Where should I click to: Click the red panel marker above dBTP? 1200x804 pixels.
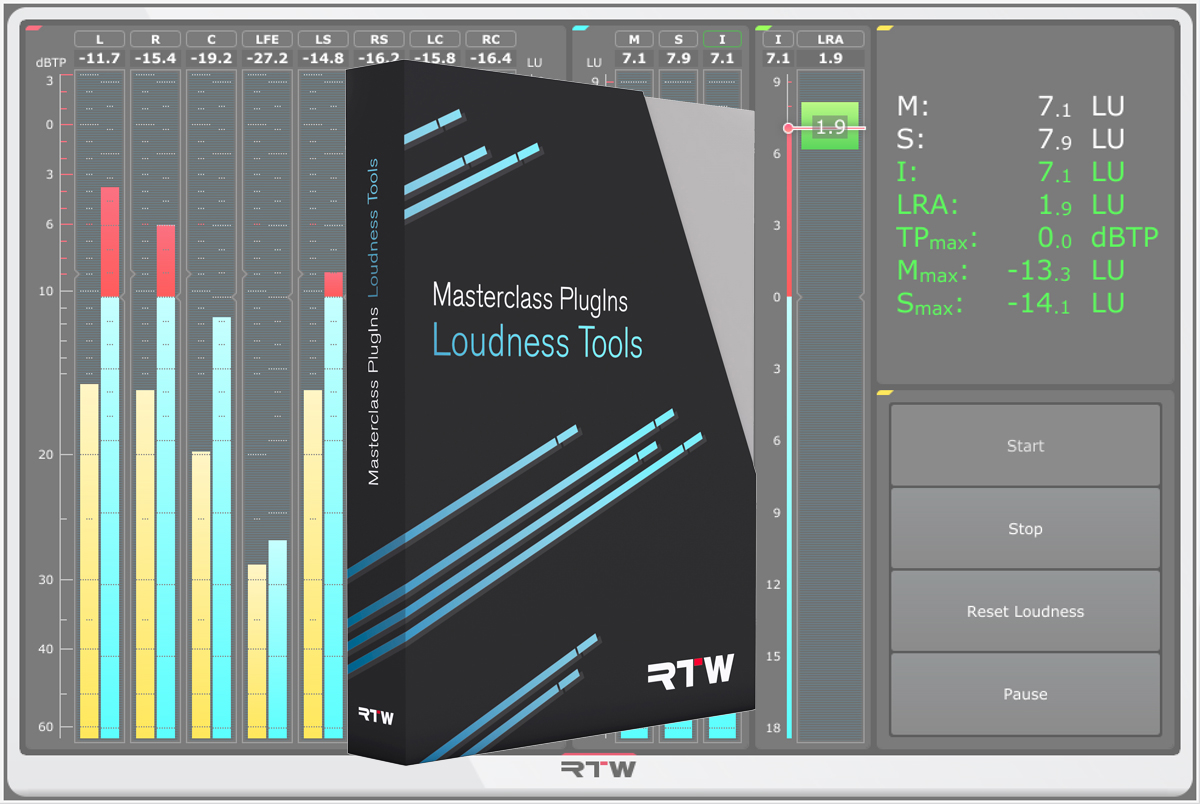click(x=33, y=27)
